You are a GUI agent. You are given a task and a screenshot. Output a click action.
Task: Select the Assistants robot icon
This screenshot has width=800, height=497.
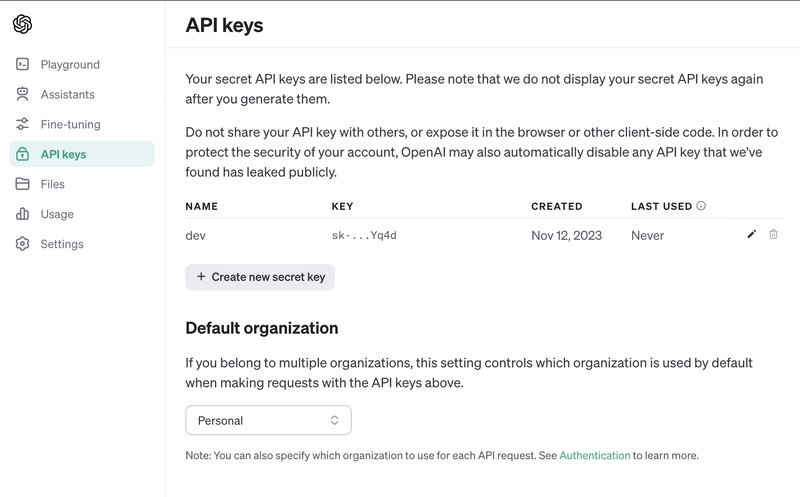click(x=22, y=94)
